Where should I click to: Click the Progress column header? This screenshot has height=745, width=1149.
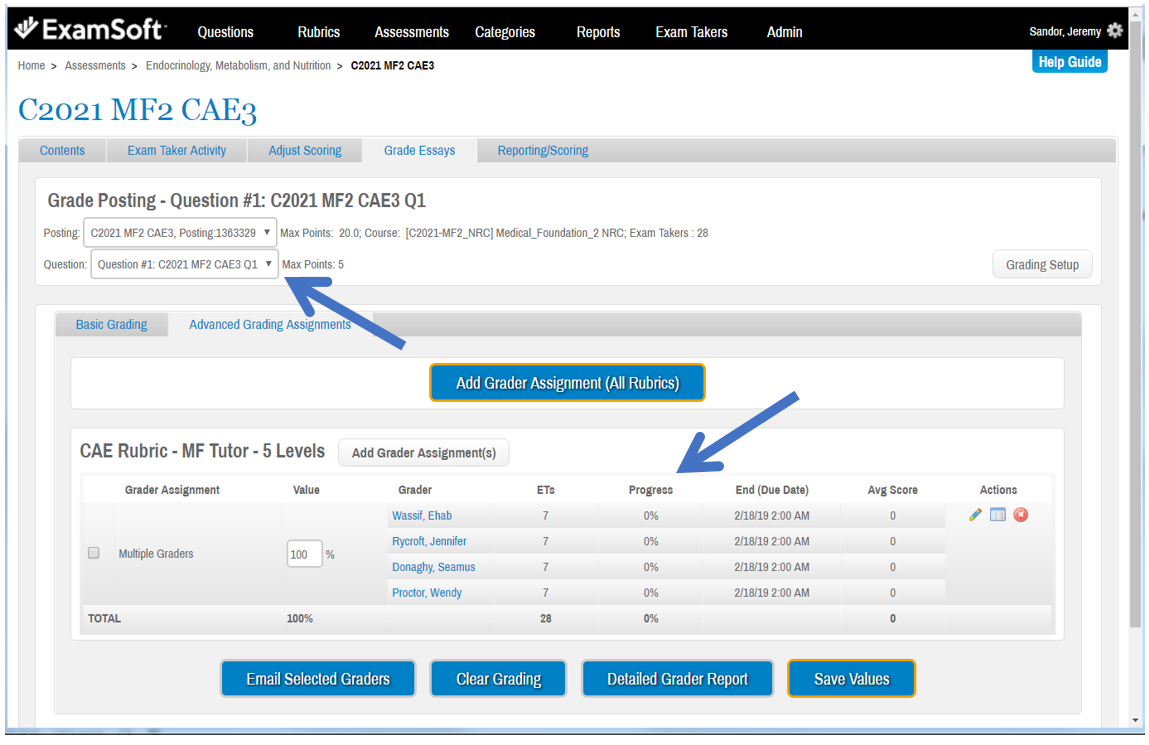point(651,490)
